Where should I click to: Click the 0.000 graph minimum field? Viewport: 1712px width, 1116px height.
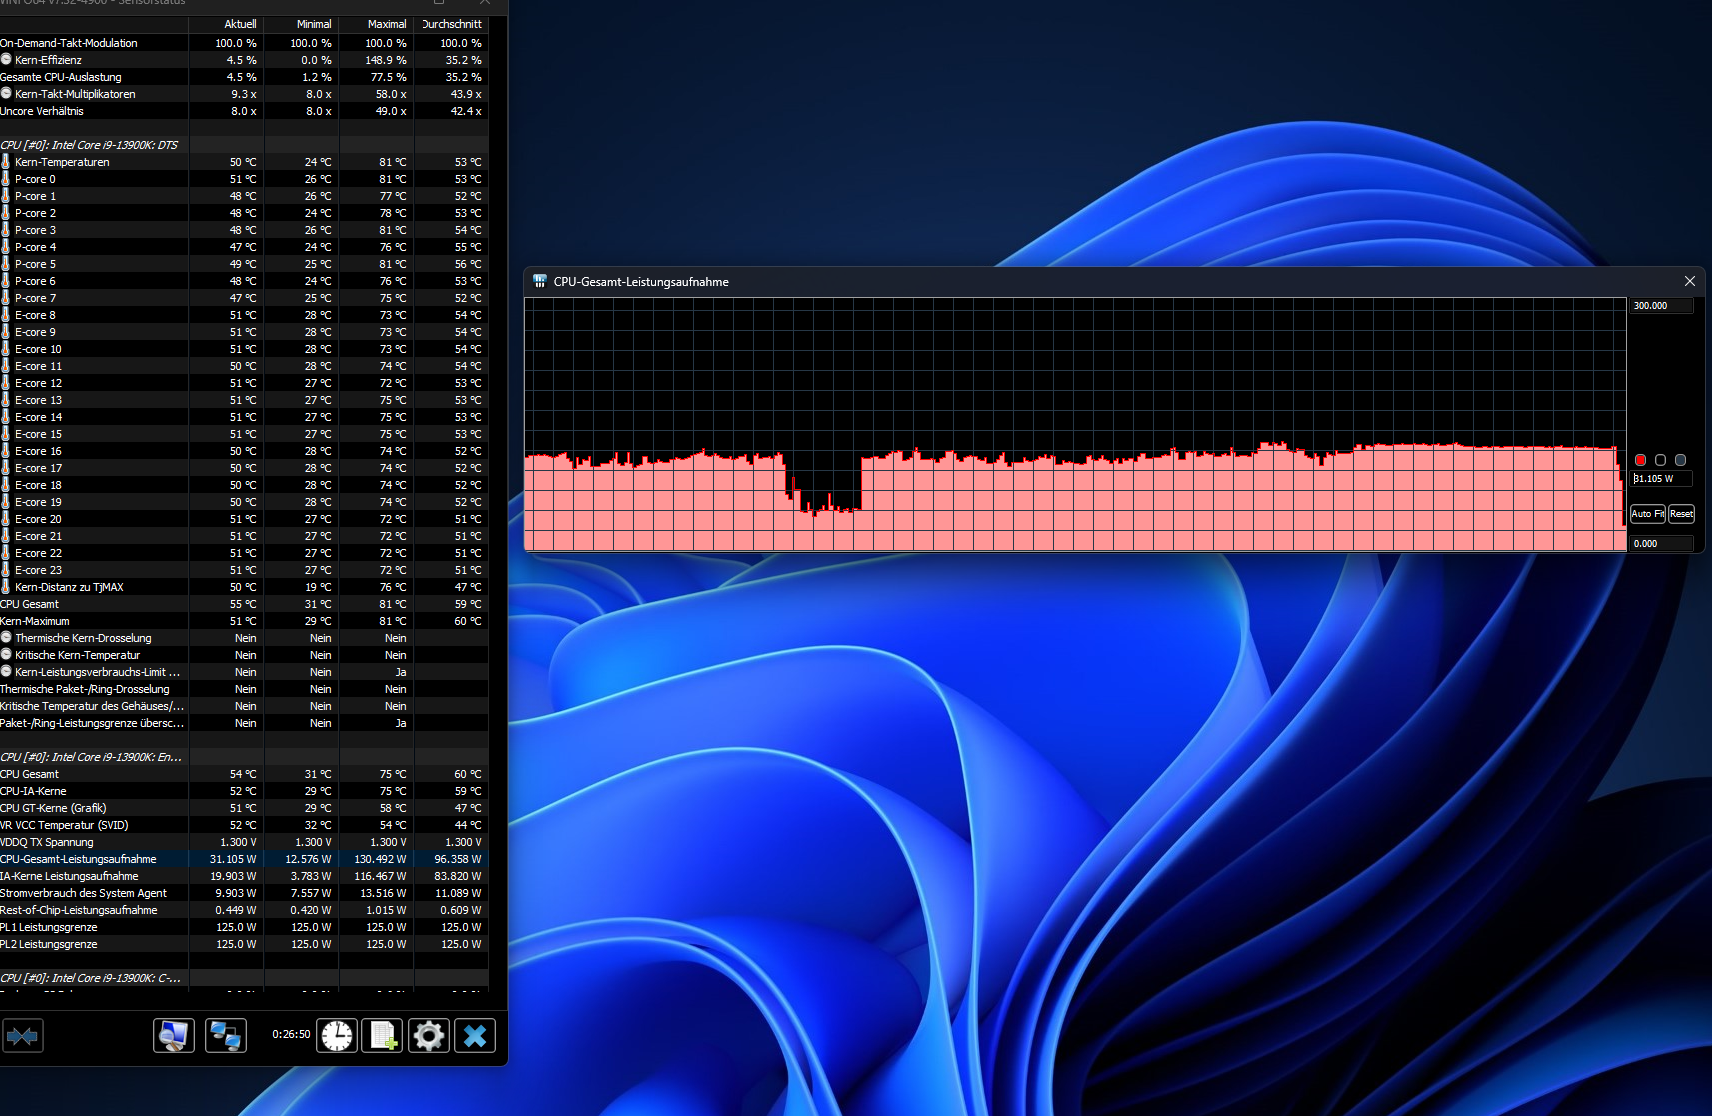pos(1662,544)
